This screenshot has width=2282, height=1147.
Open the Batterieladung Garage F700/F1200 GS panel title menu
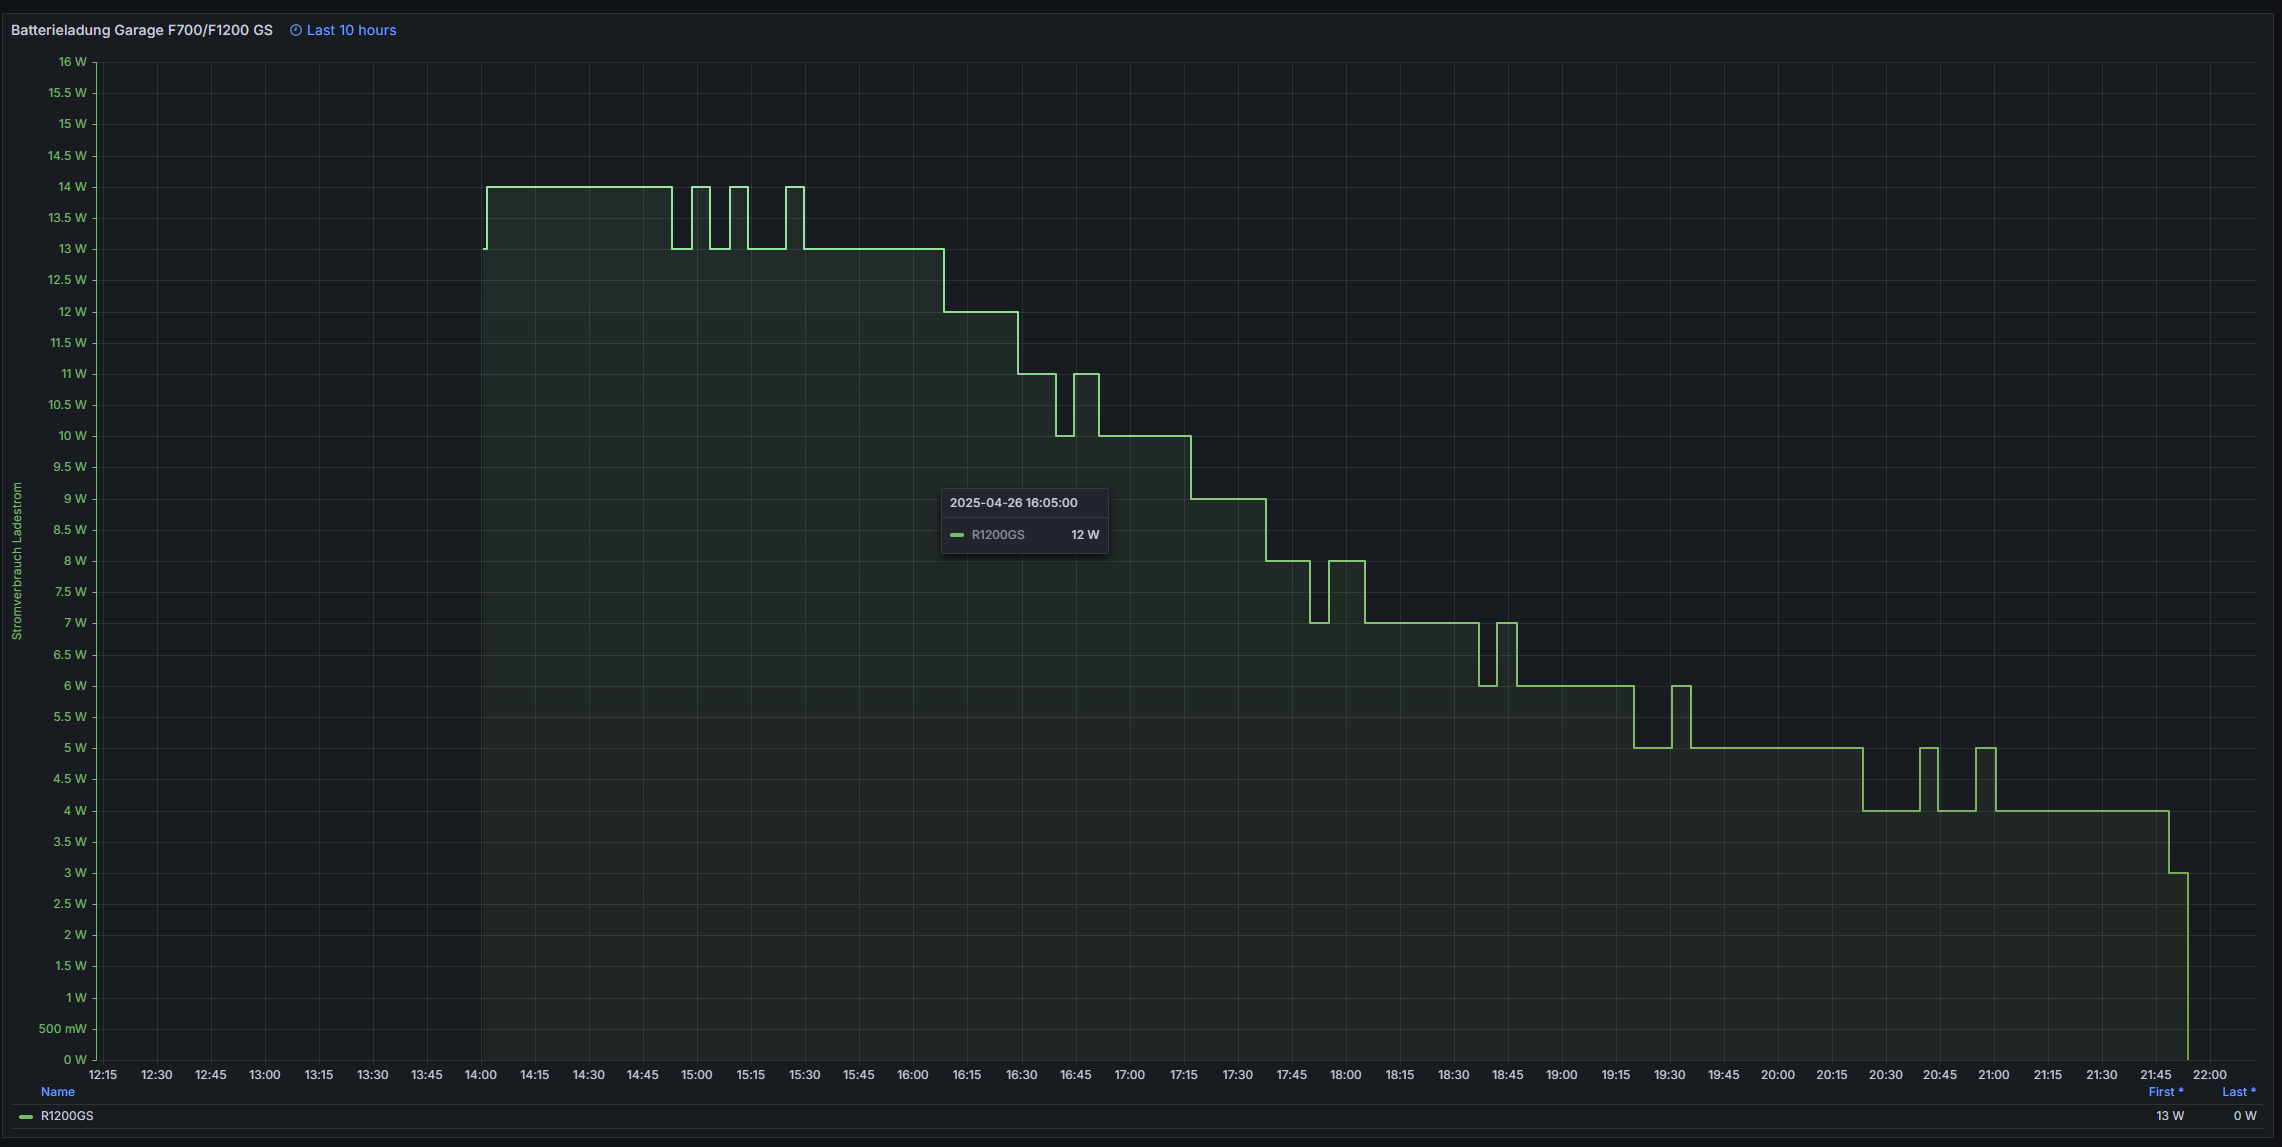141,30
